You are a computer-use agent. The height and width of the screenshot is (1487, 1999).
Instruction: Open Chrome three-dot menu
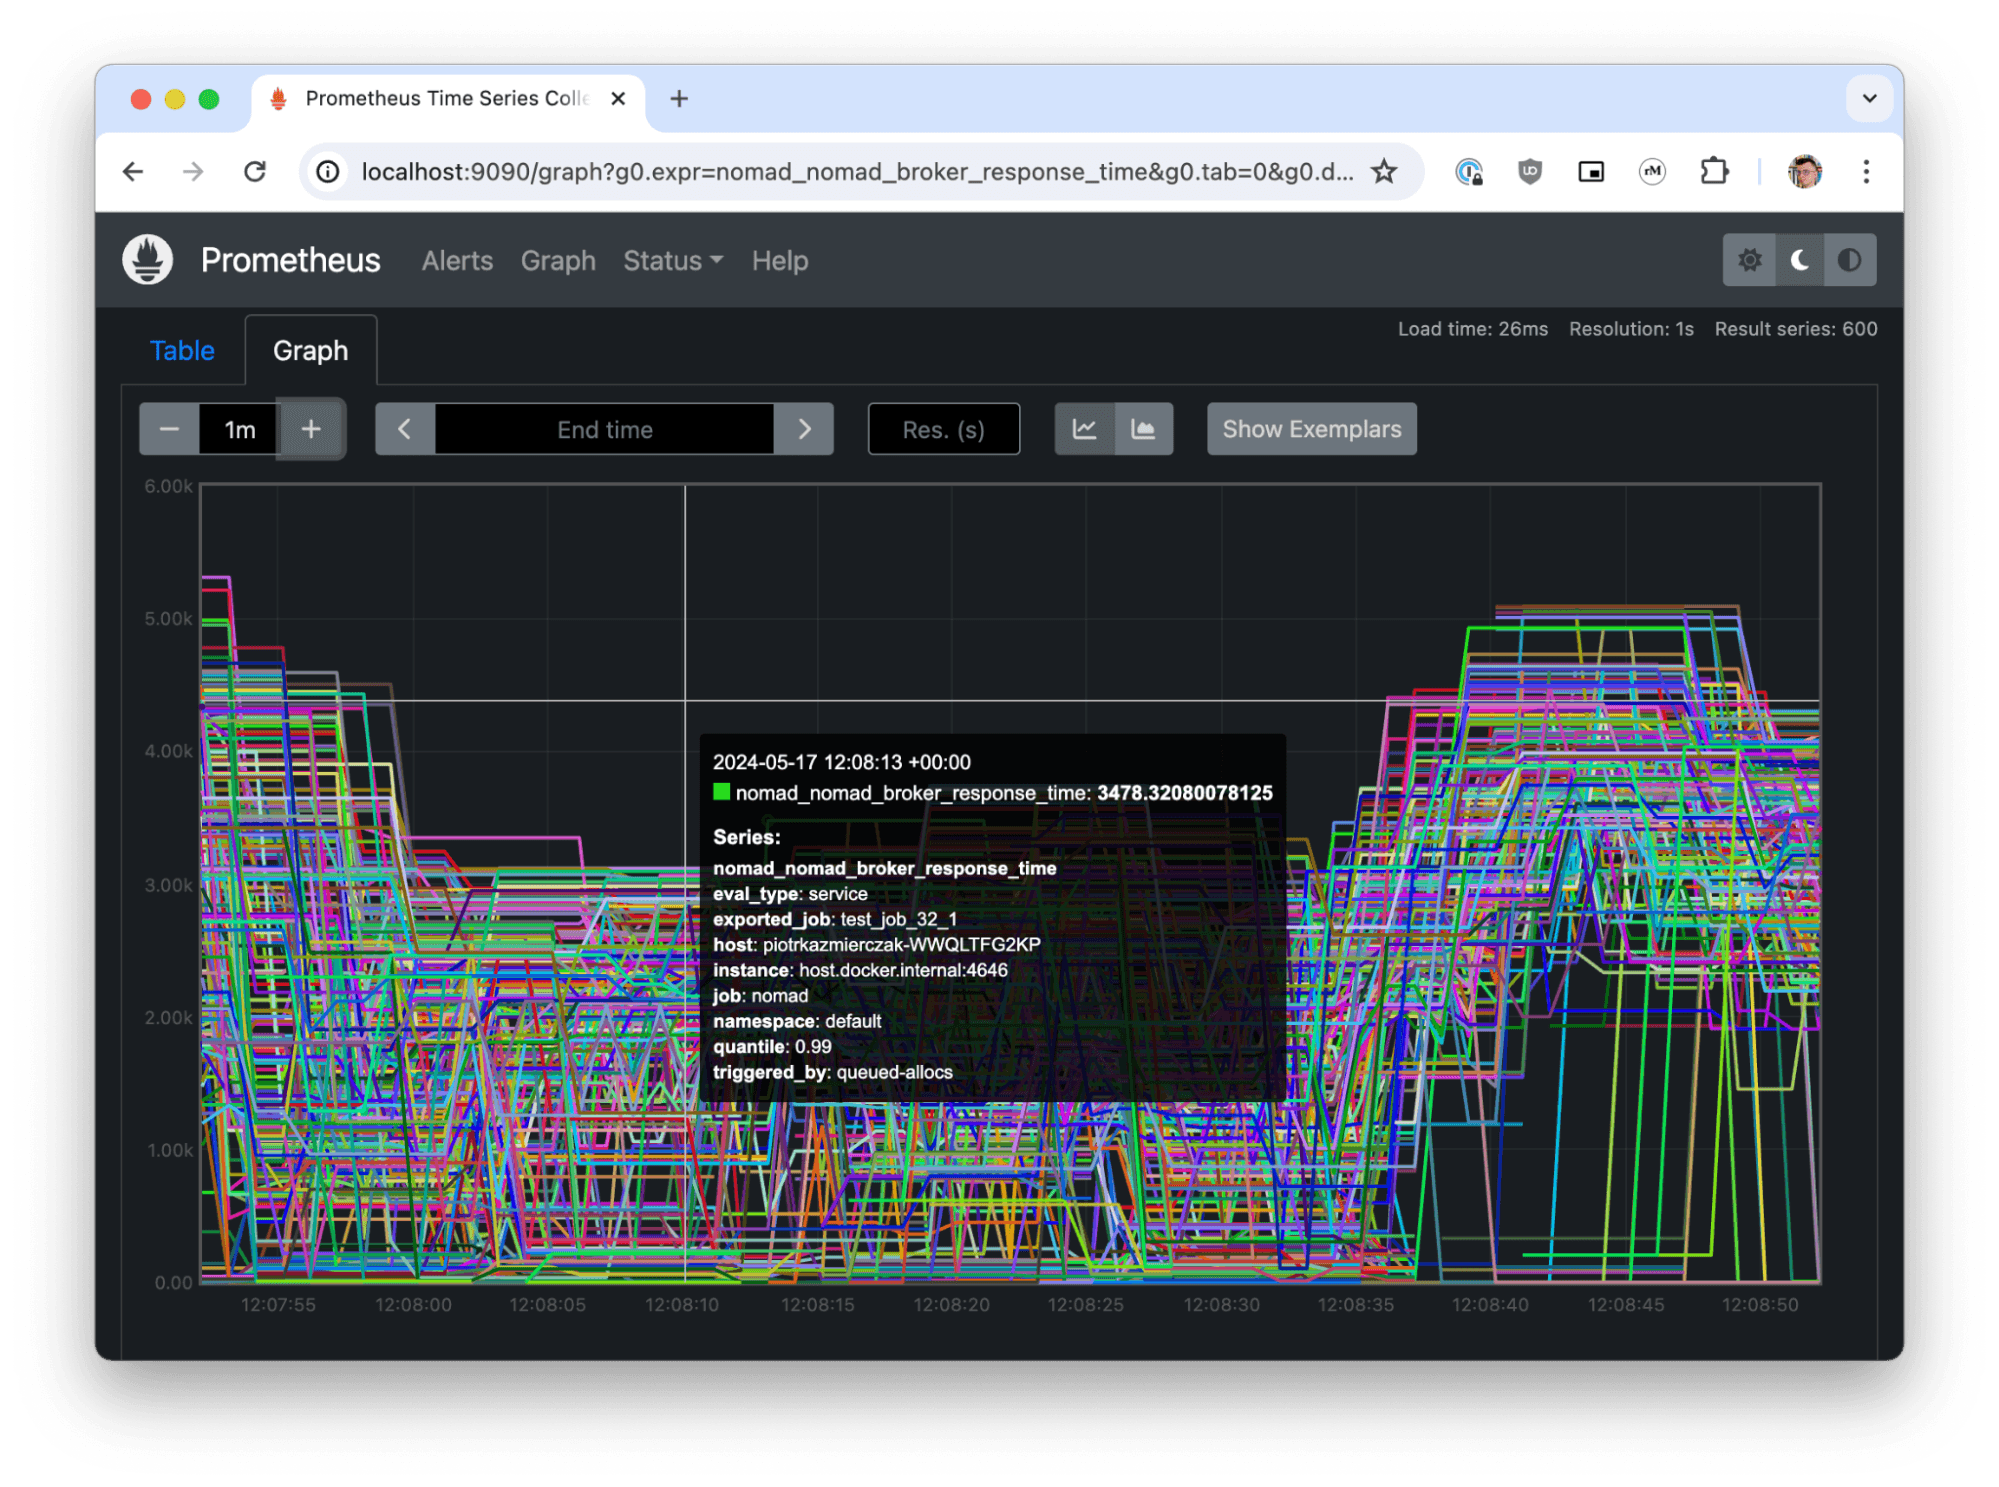[x=1865, y=172]
